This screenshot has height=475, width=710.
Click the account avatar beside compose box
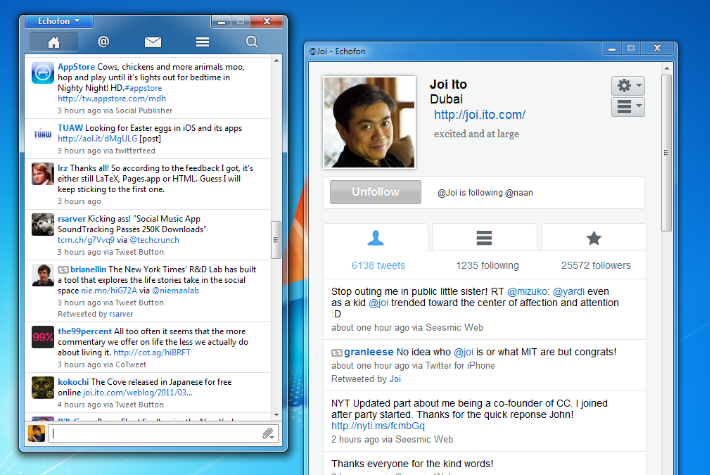tap(36, 433)
